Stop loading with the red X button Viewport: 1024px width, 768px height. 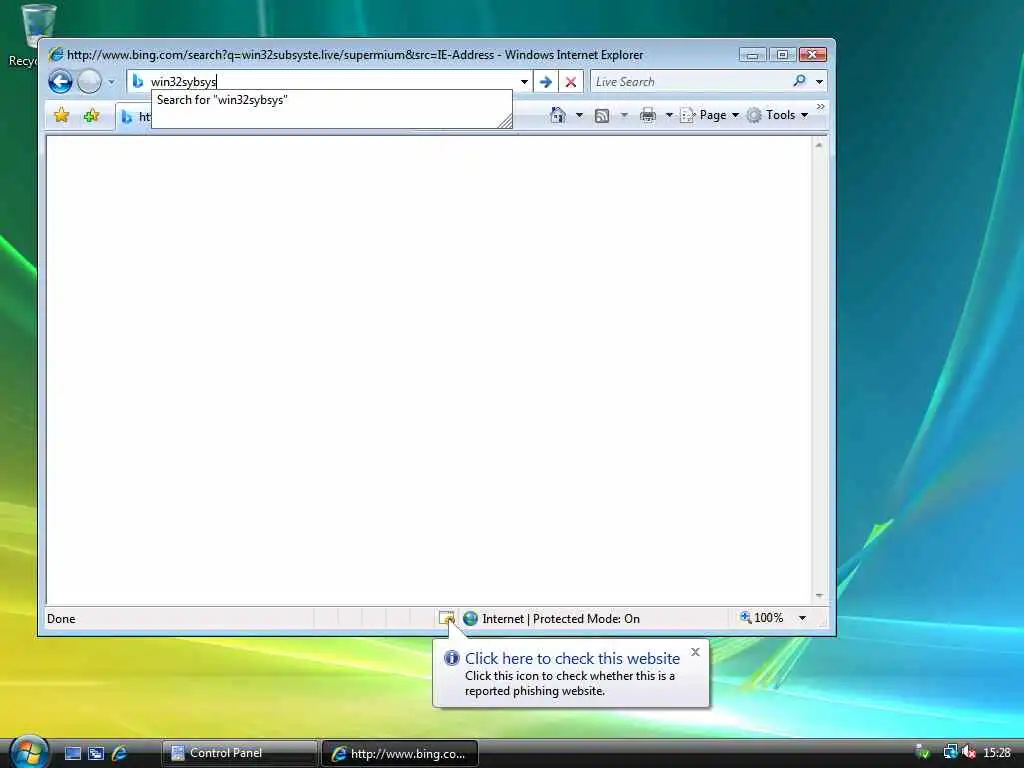571,82
